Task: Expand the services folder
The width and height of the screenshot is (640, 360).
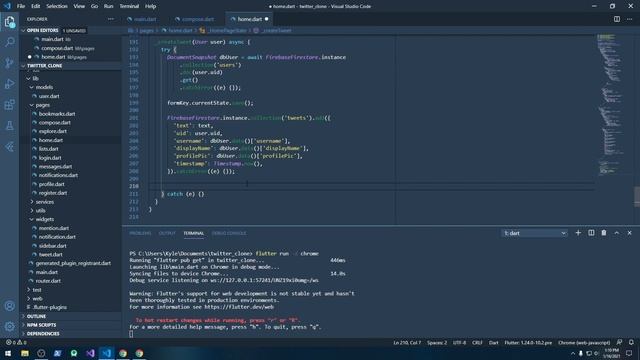Action: [x=44, y=202]
